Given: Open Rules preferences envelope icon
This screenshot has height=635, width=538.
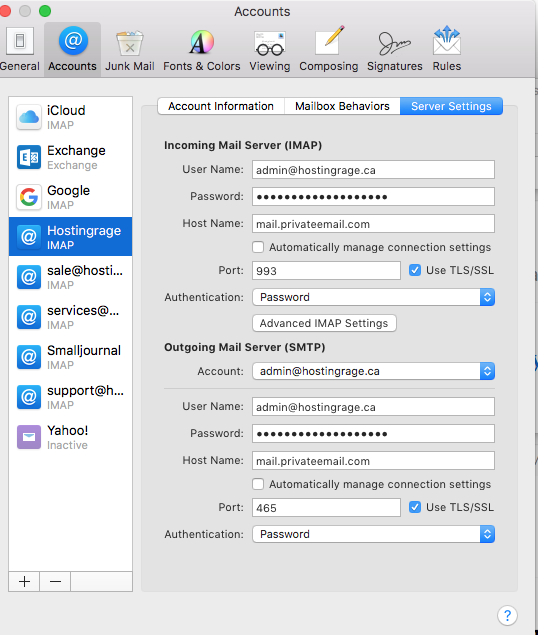Looking at the screenshot, I should 446,49.
